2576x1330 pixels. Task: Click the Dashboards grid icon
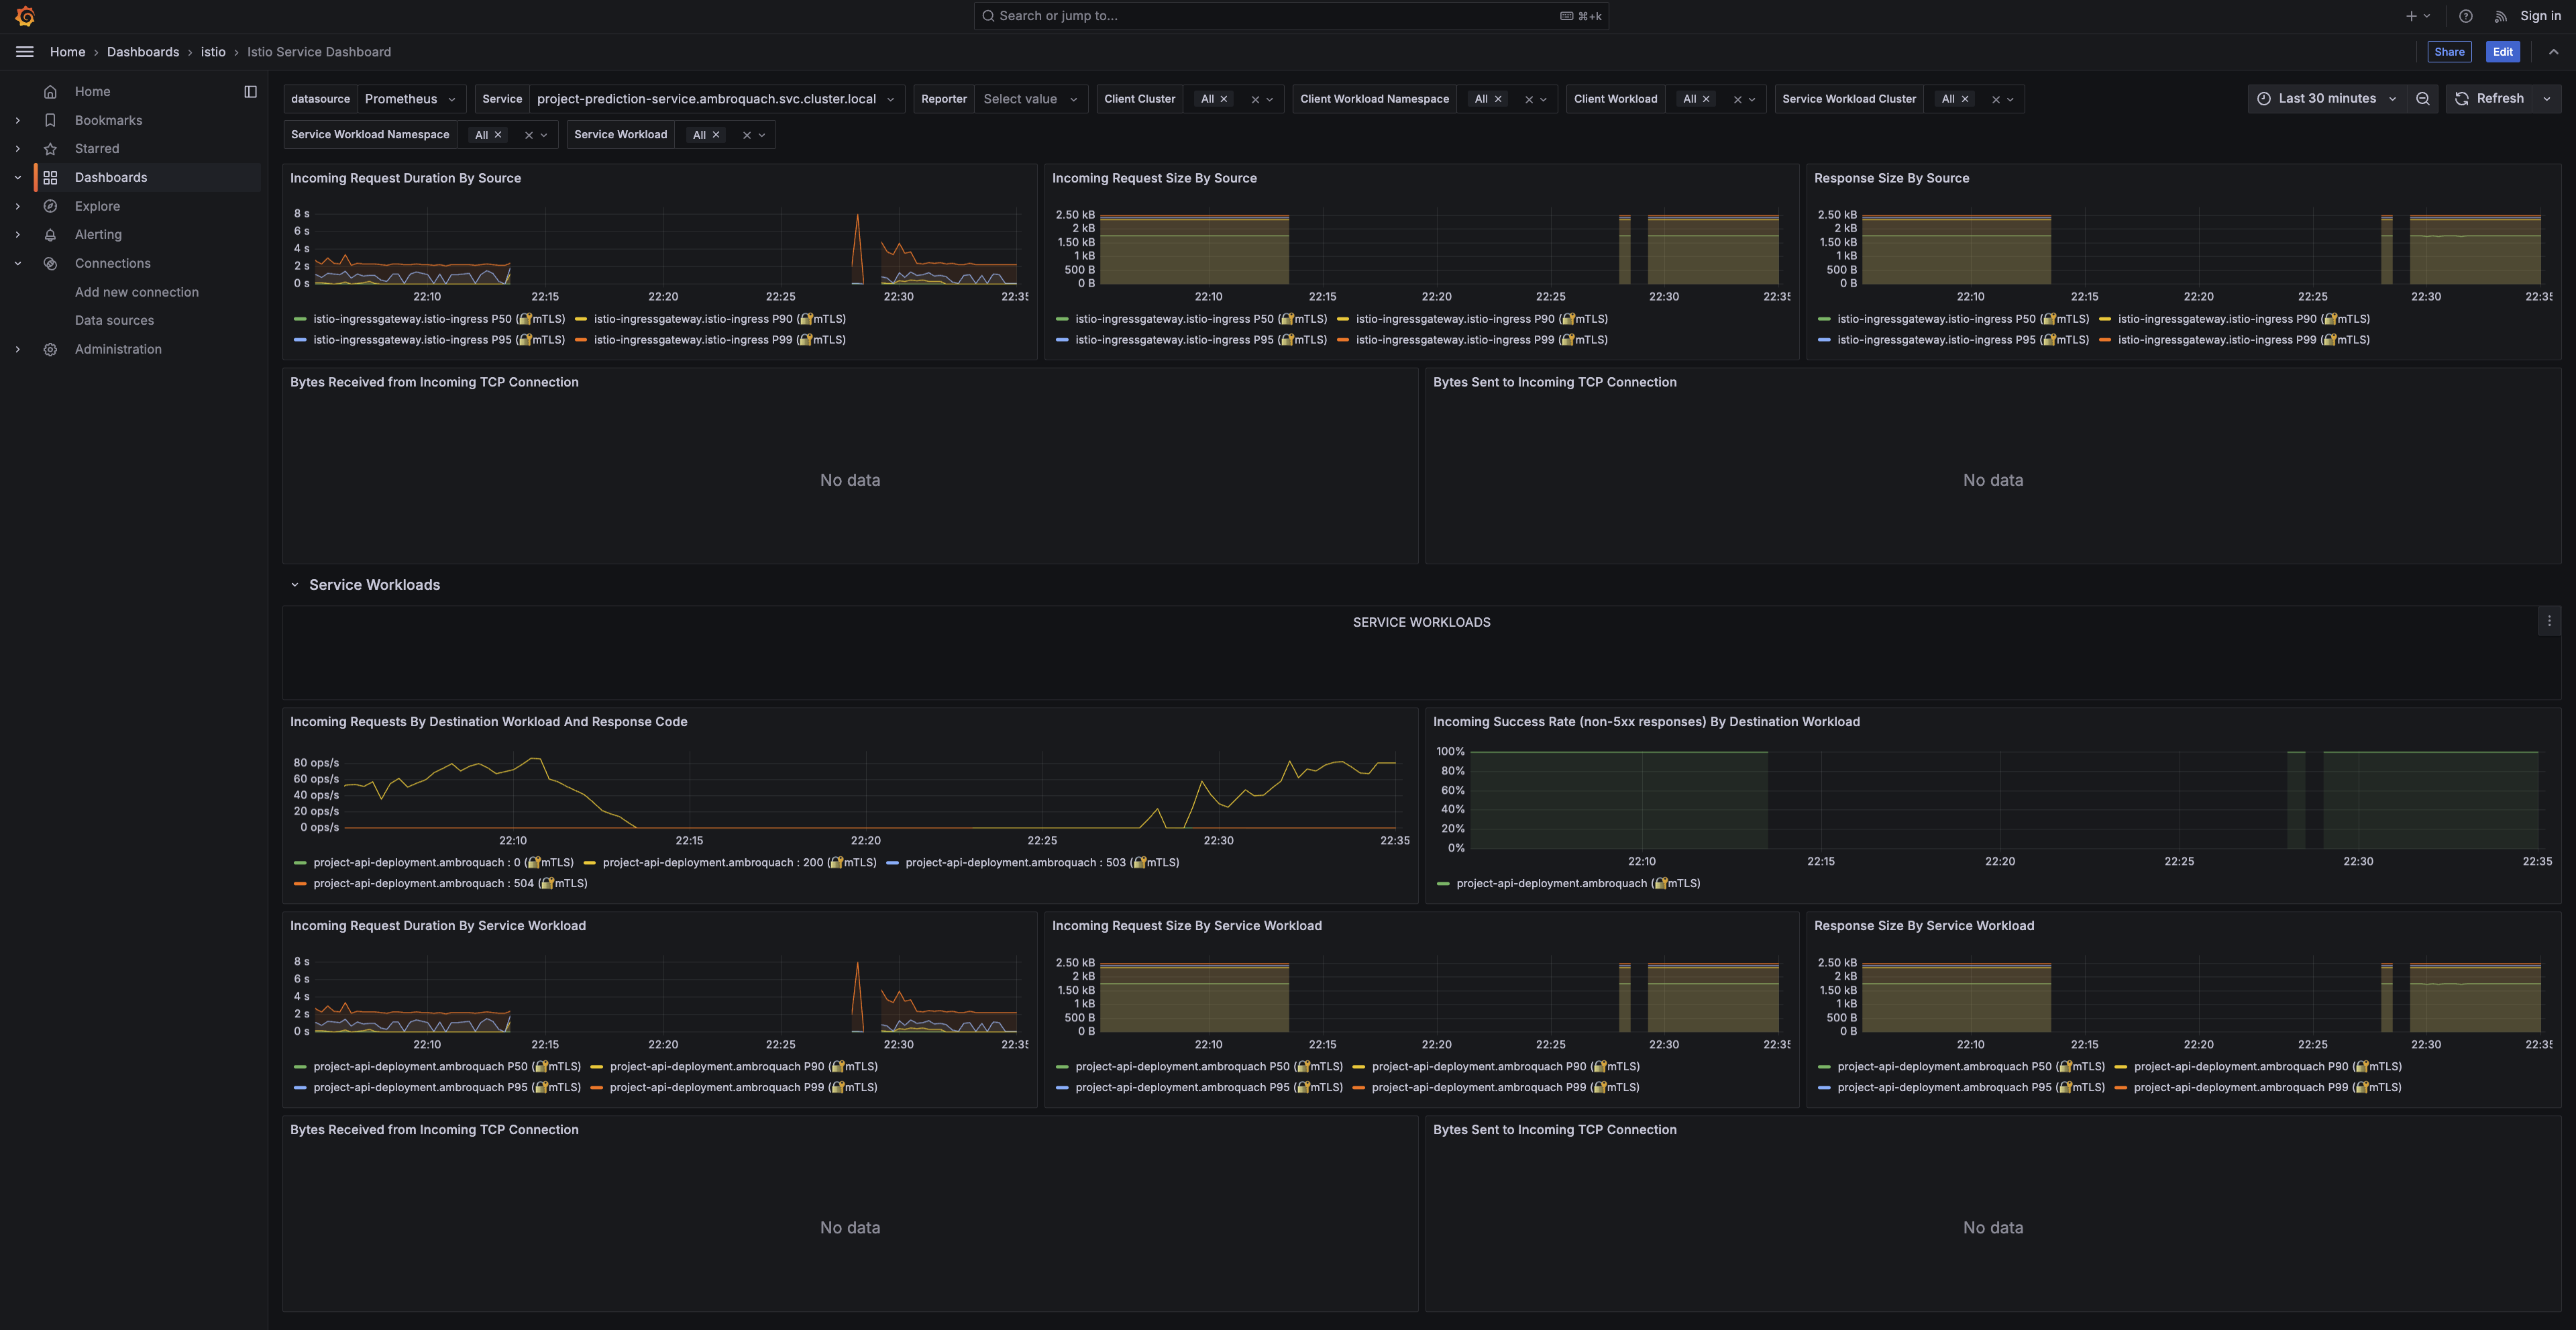[x=50, y=178]
